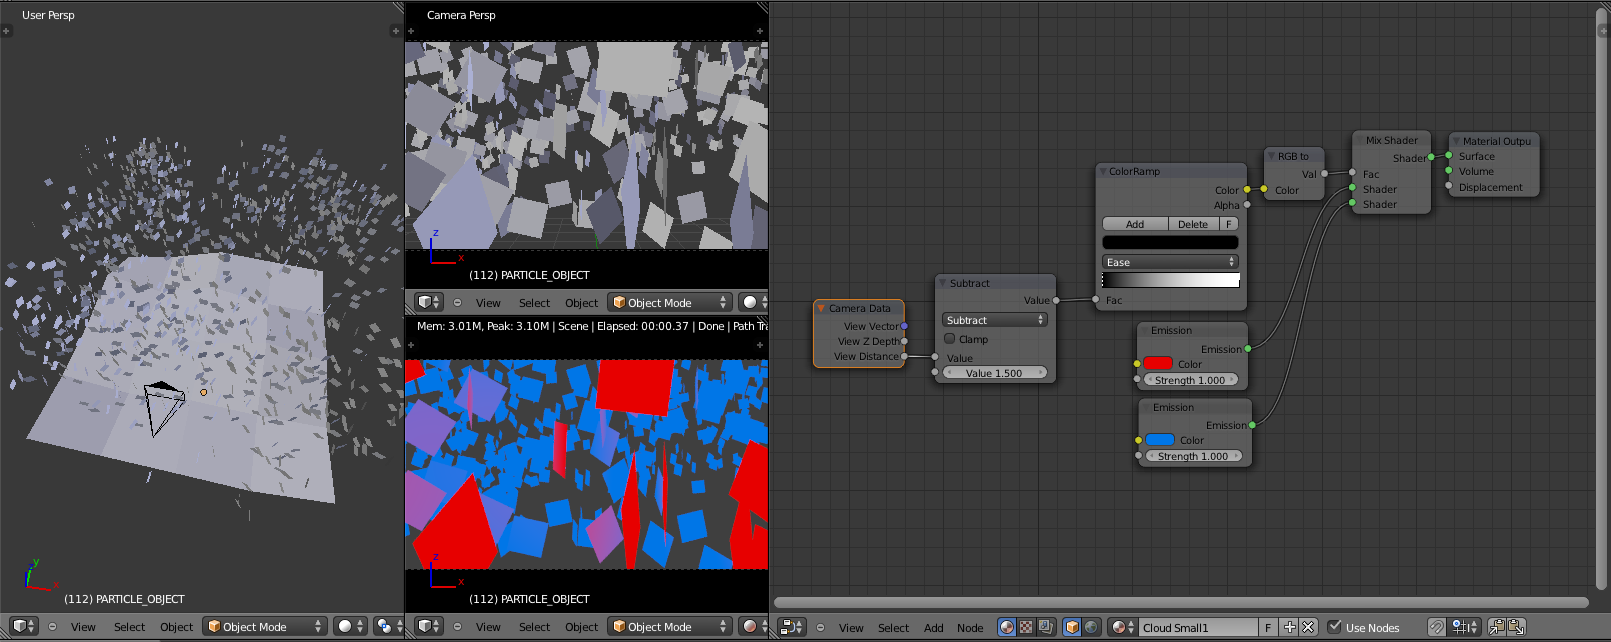Open editor type selector in User Persp view
The height and width of the screenshot is (642, 1611).
(24, 626)
